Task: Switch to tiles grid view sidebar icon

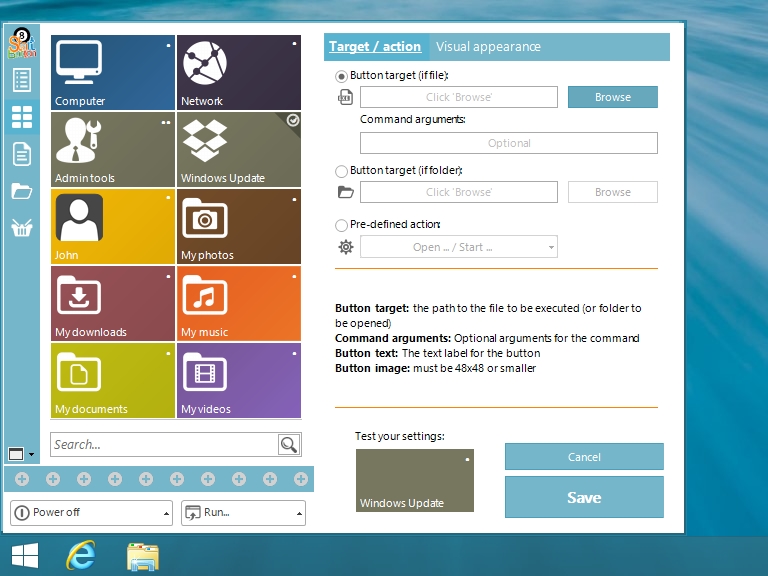Action: (22, 117)
